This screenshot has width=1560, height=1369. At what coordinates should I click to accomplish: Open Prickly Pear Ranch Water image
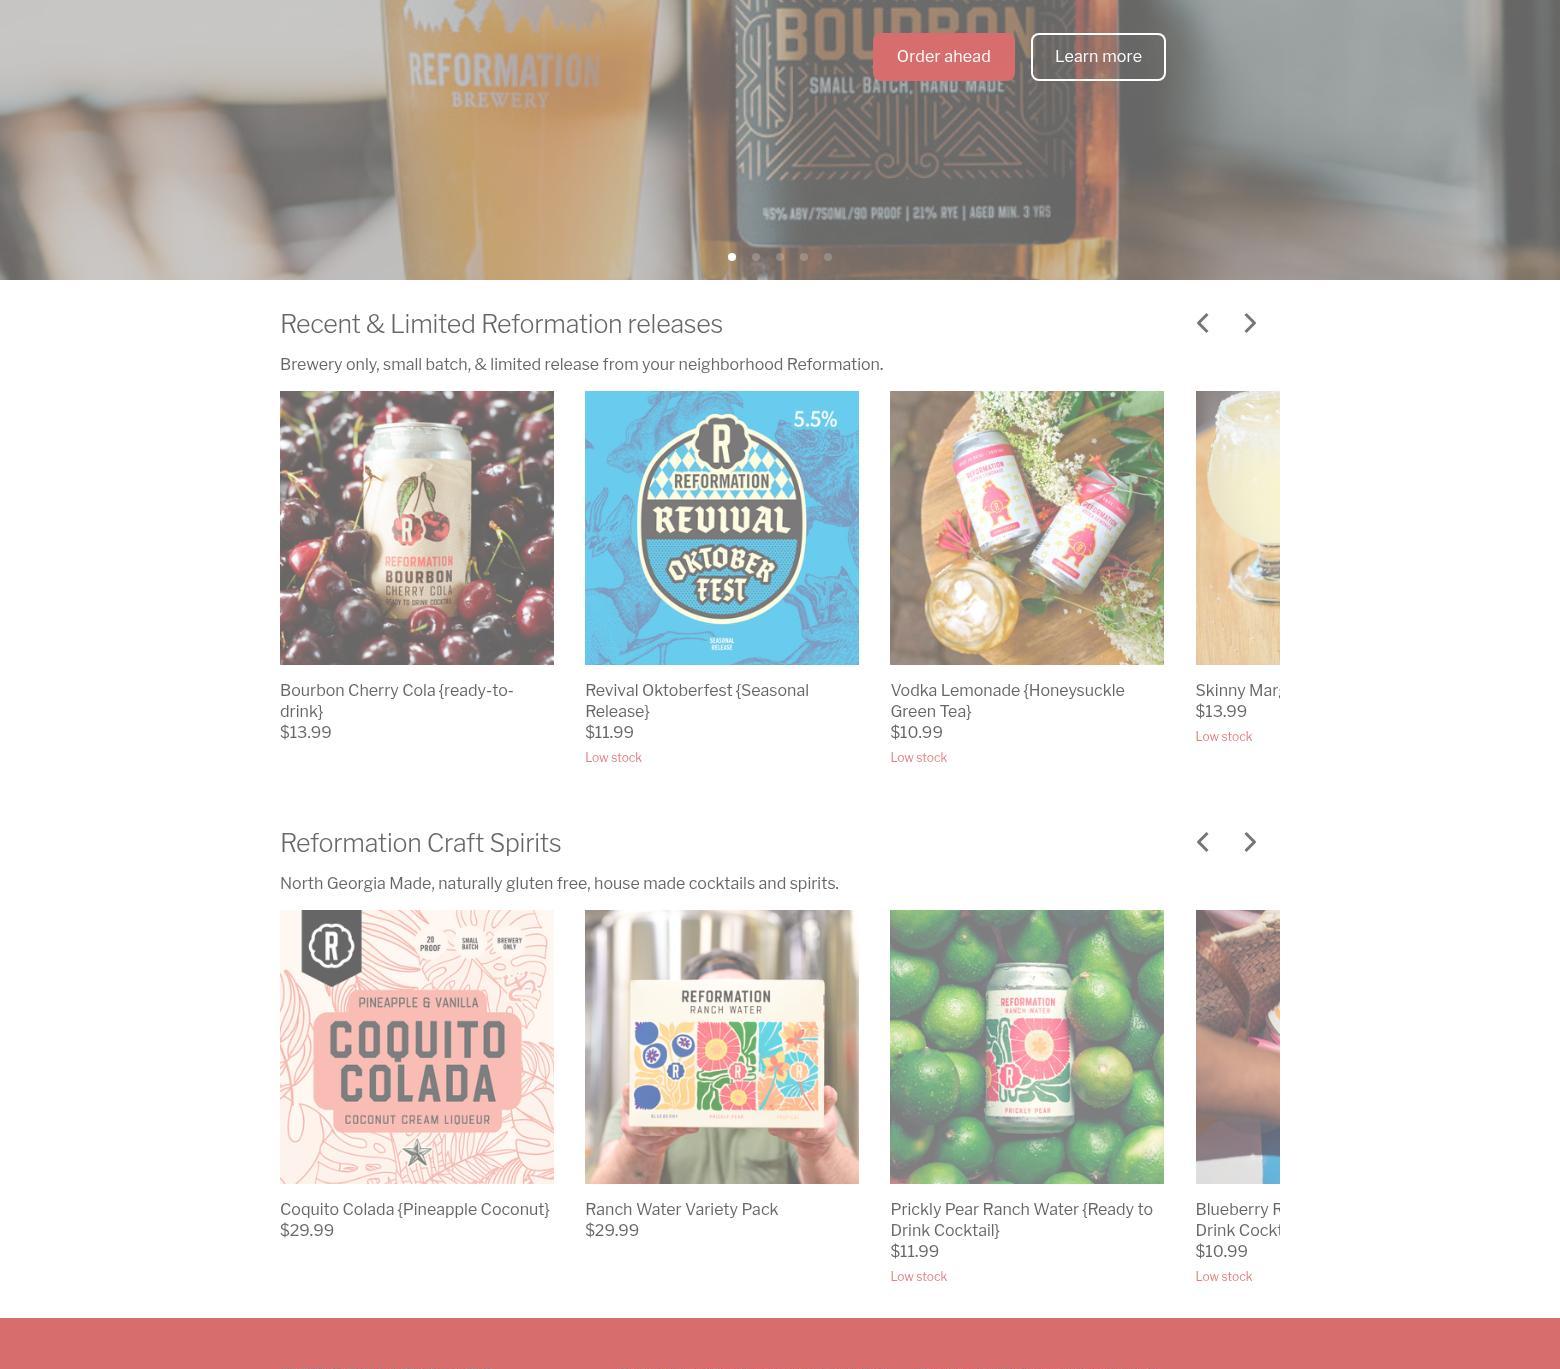1027,1047
